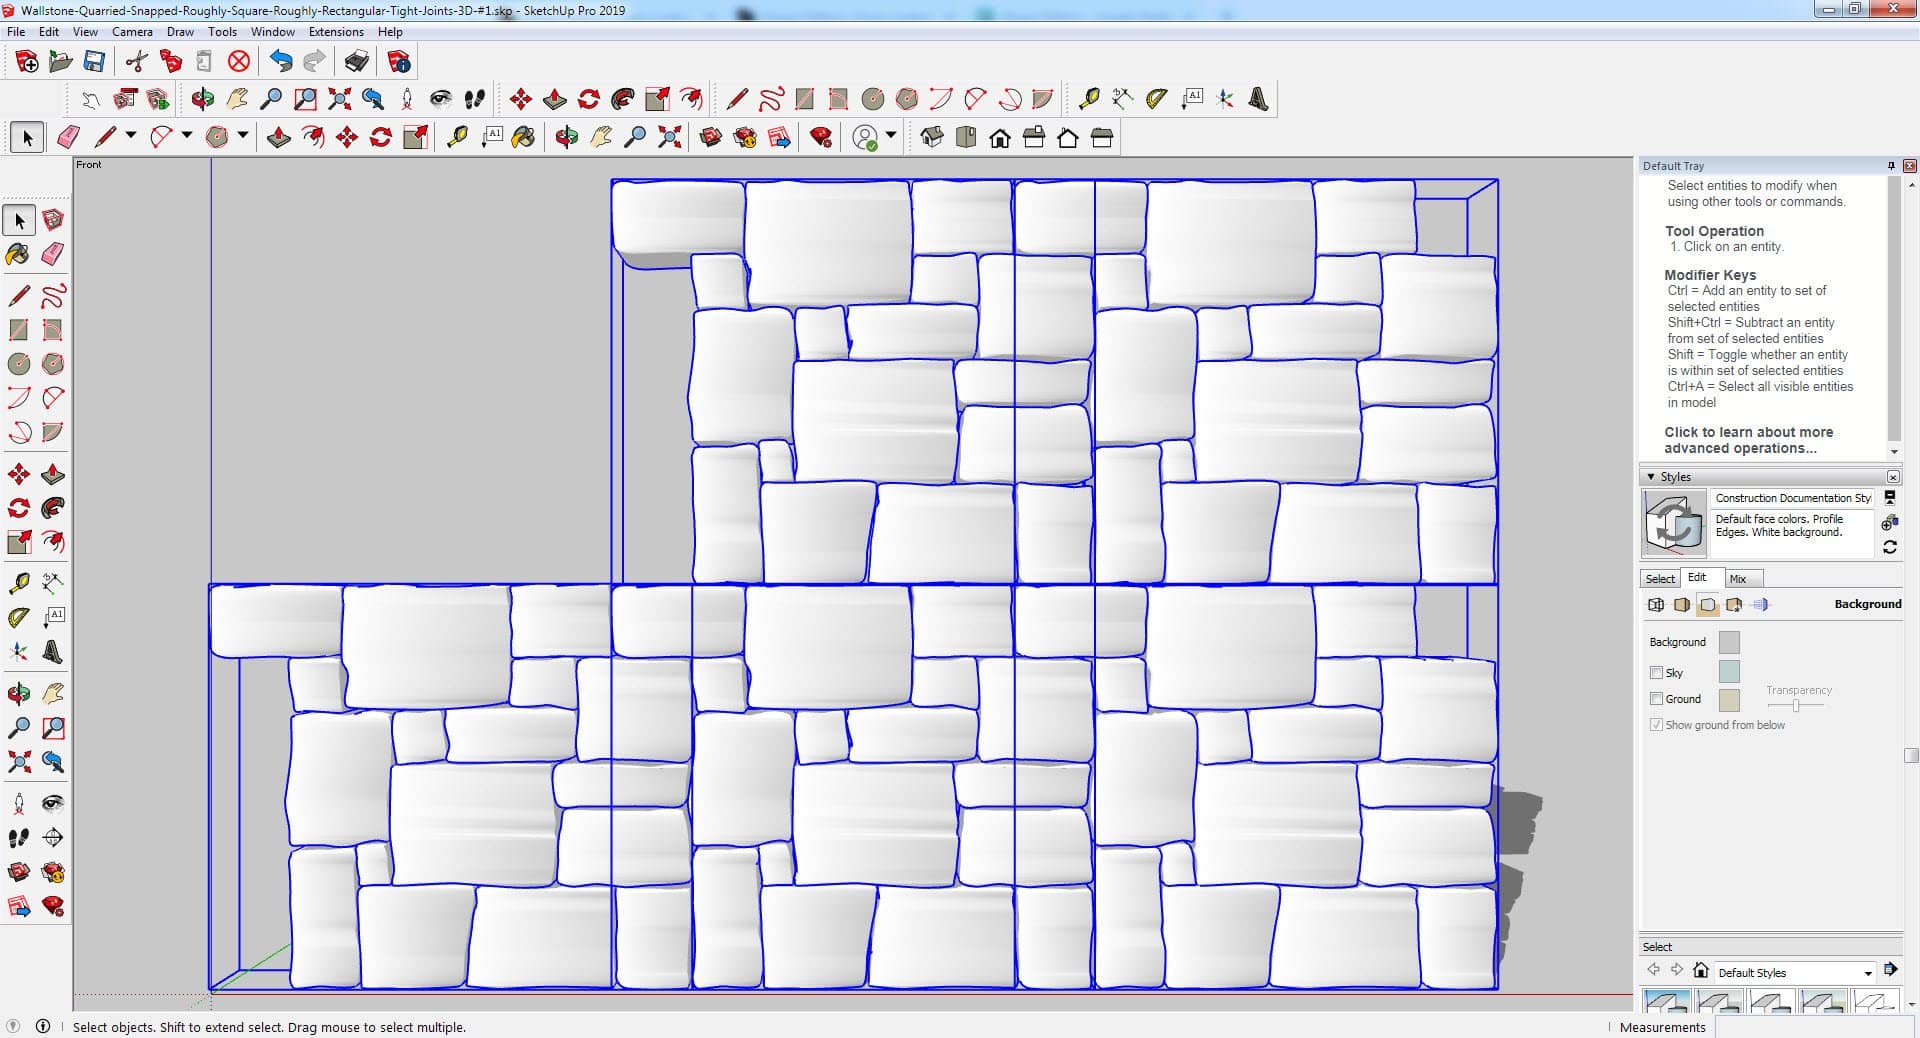
Task: Open the arc tool dropdown arrow
Action: click(x=186, y=136)
